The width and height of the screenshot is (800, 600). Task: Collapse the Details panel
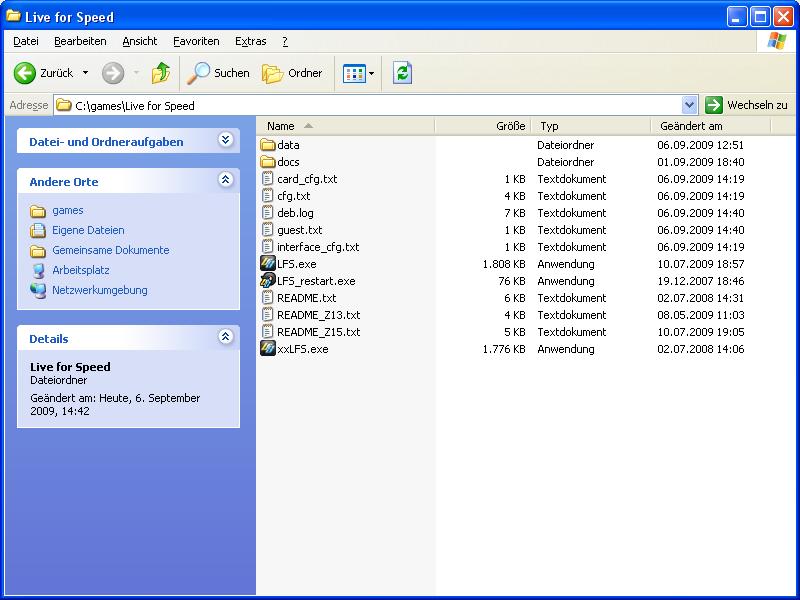point(226,337)
